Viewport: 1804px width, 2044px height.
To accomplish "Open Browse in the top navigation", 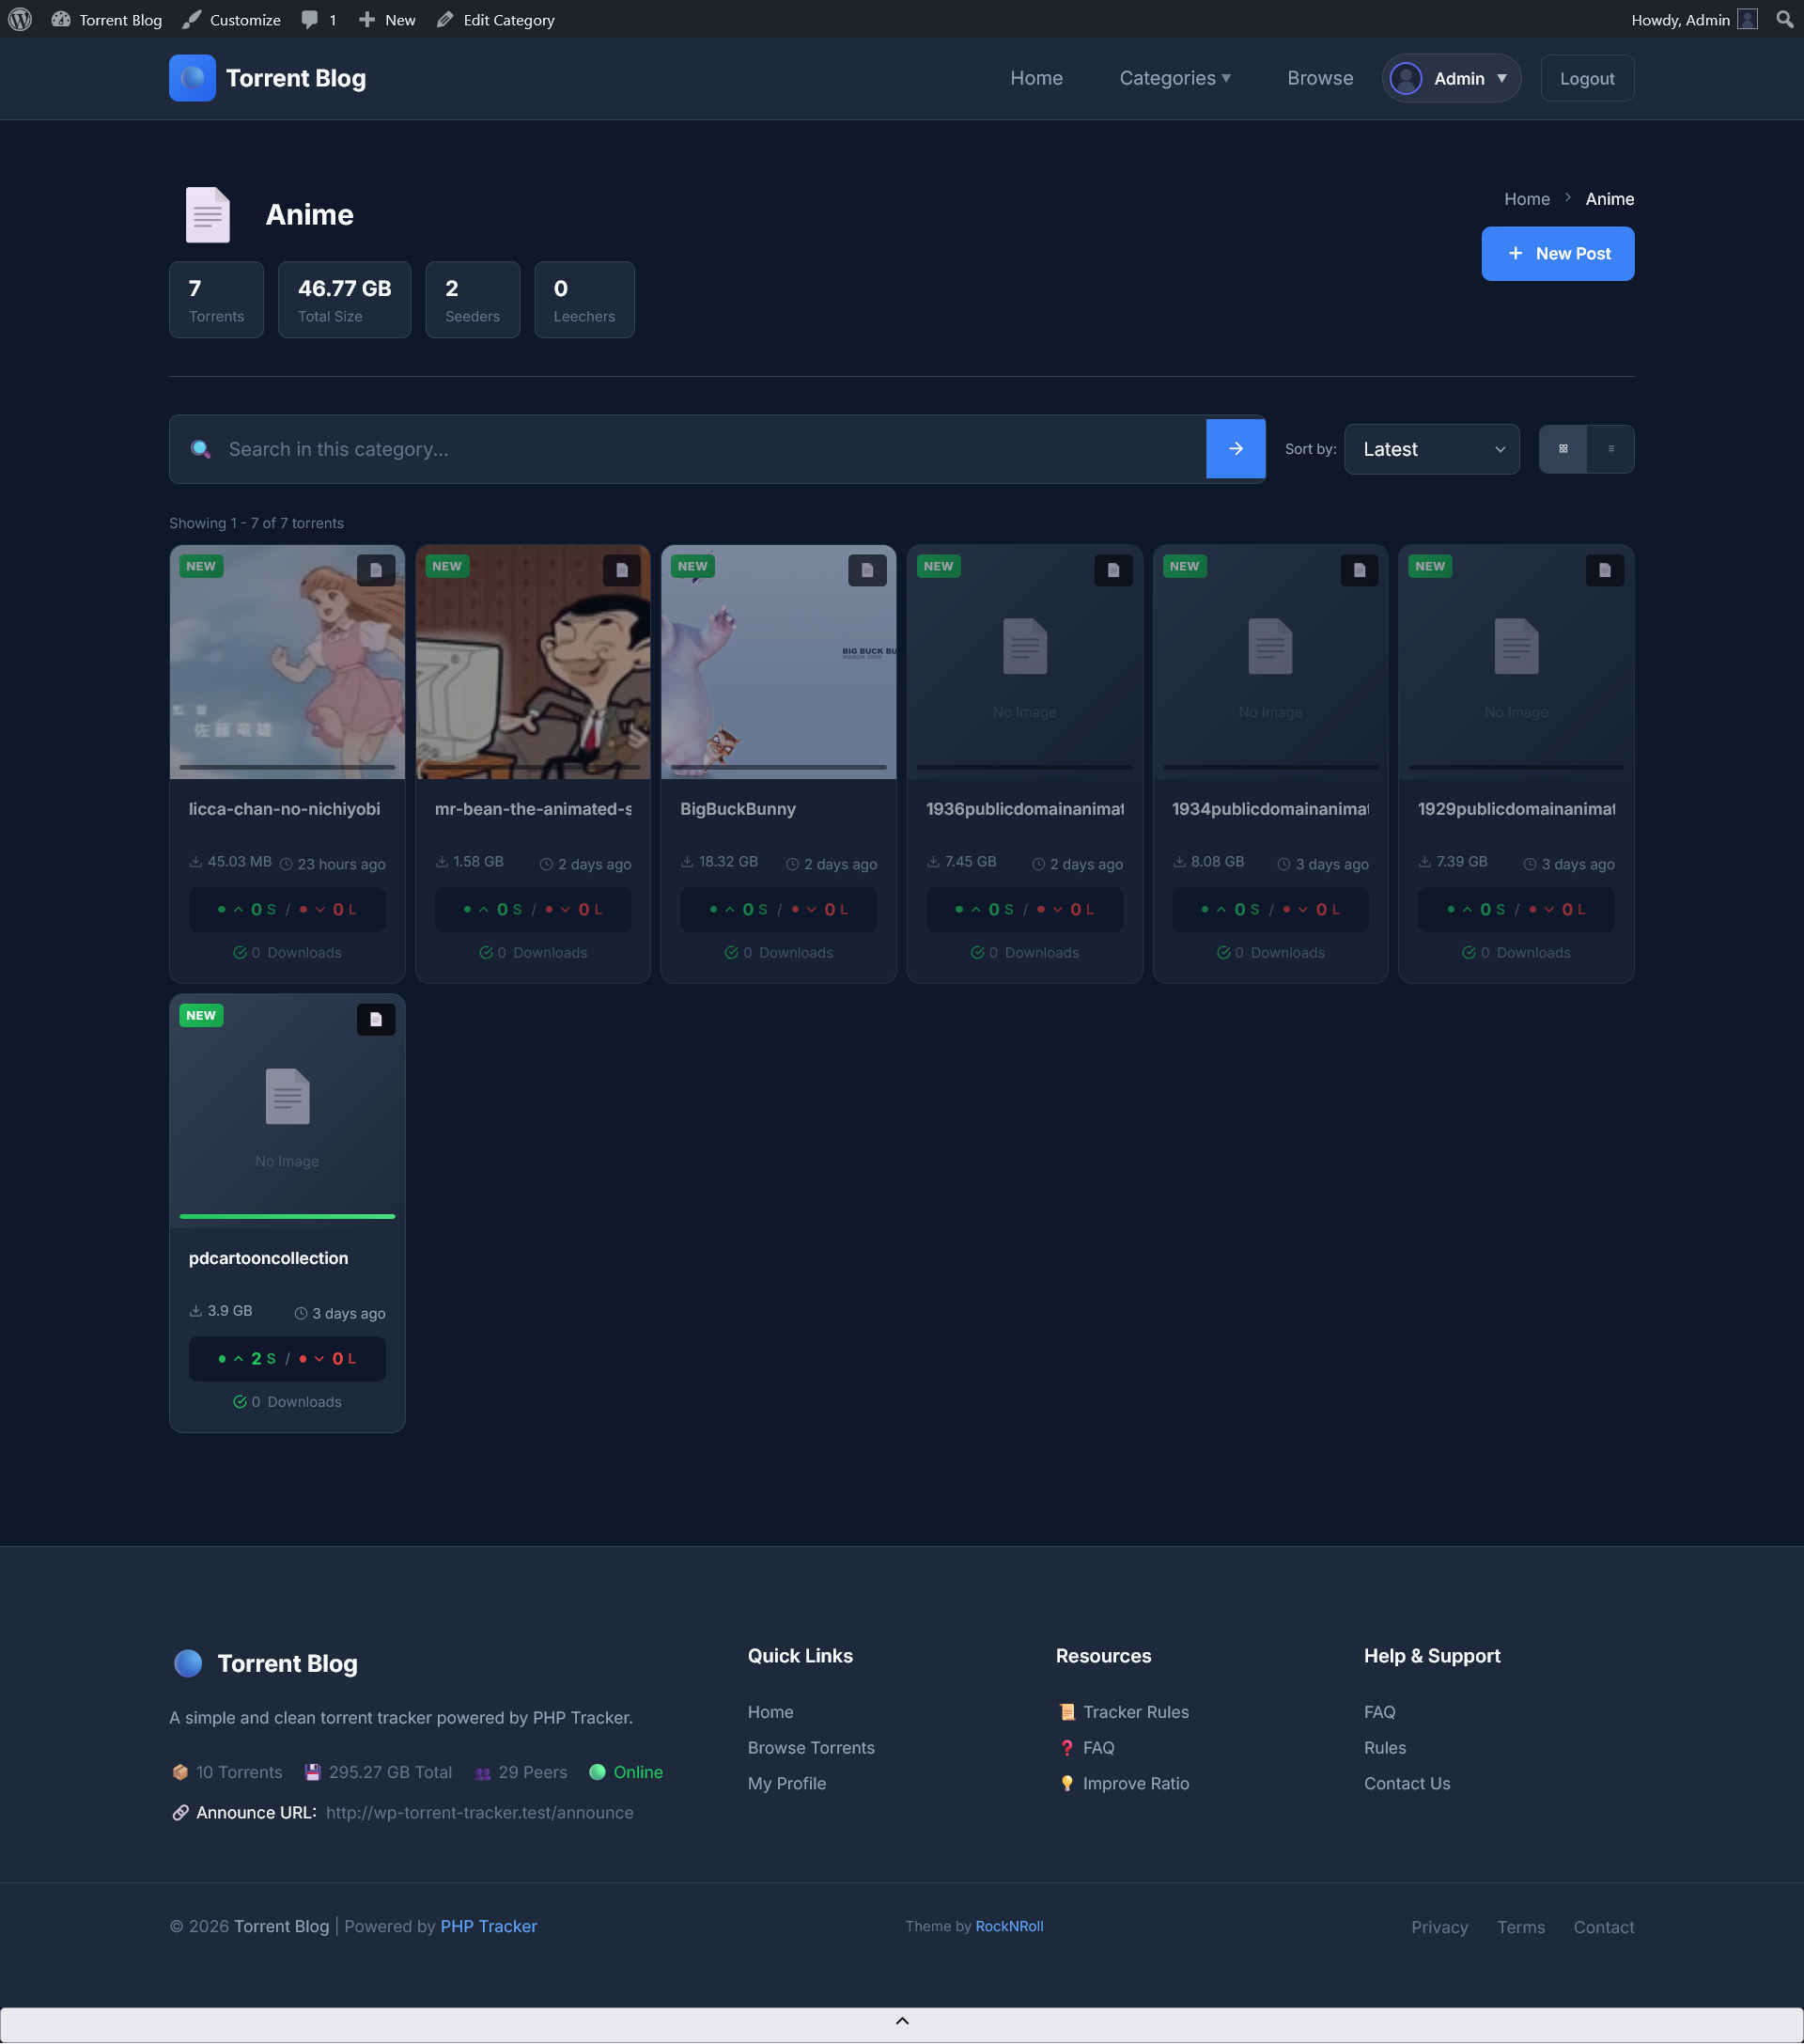I will coord(1319,78).
